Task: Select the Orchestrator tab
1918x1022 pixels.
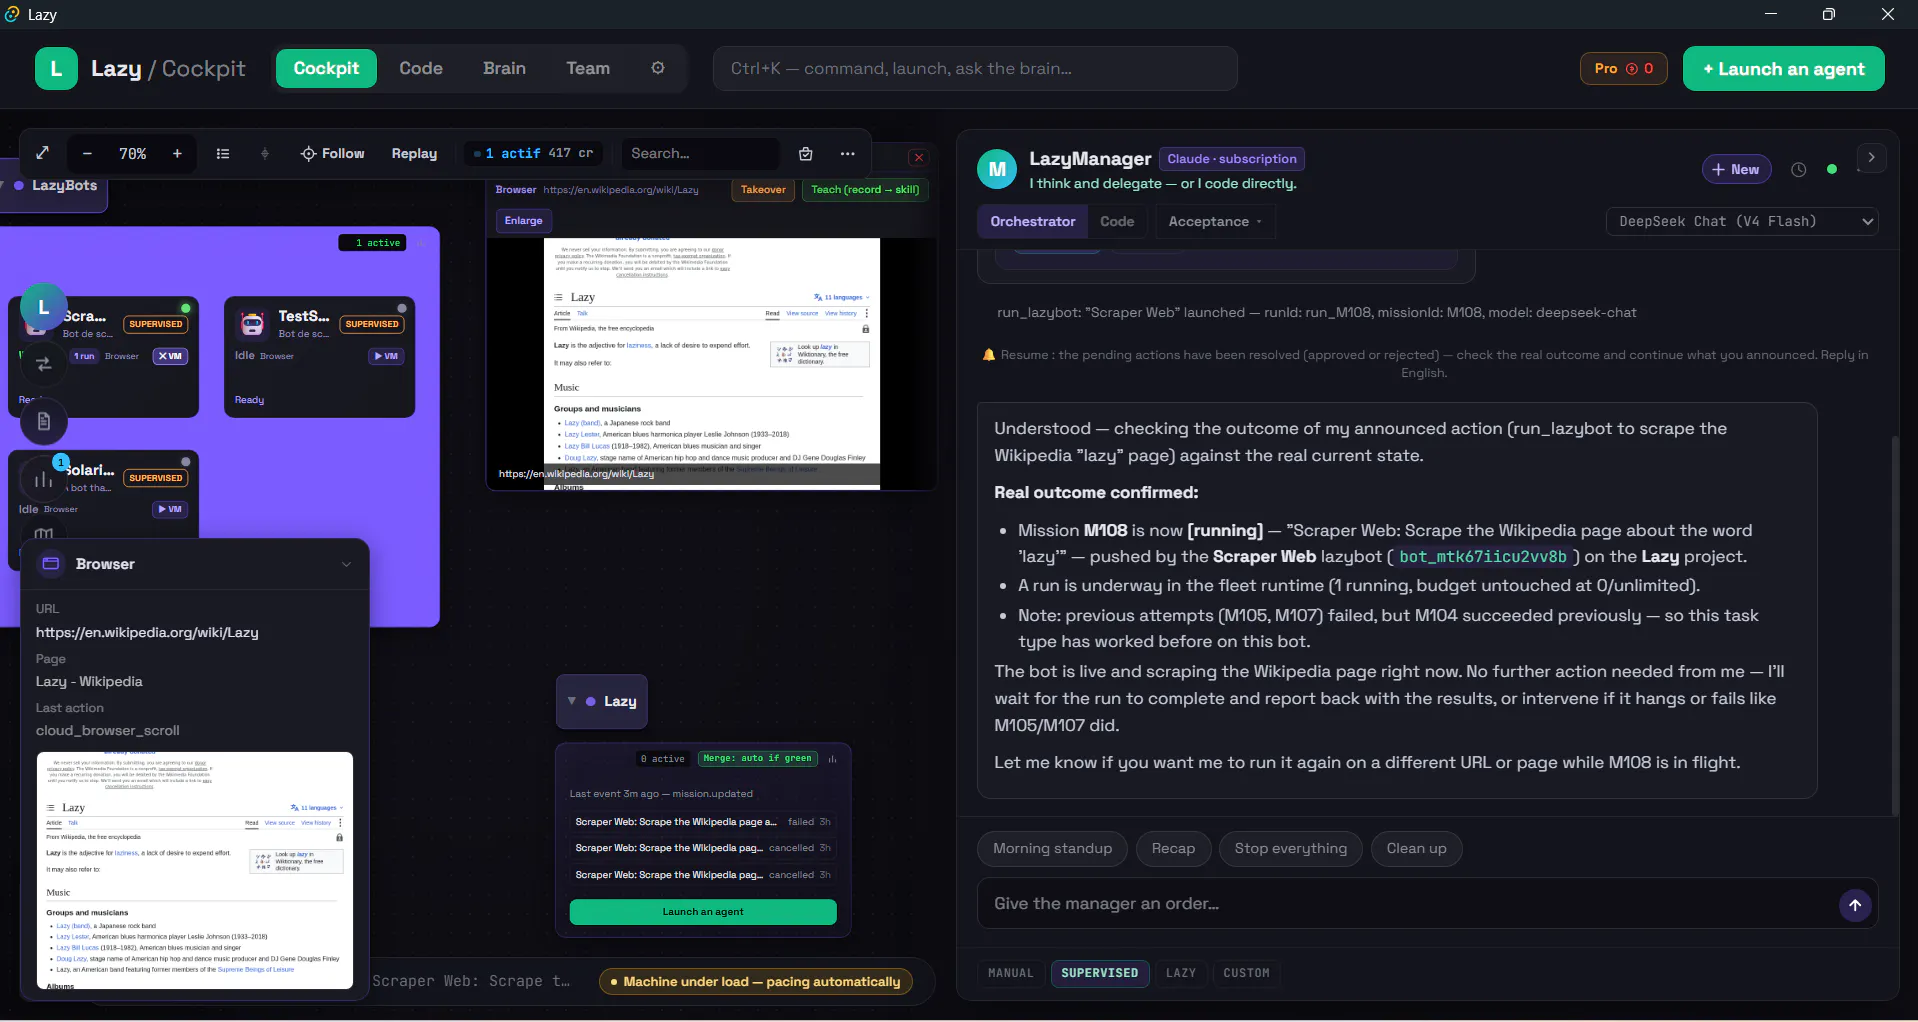Action: tap(1033, 222)
